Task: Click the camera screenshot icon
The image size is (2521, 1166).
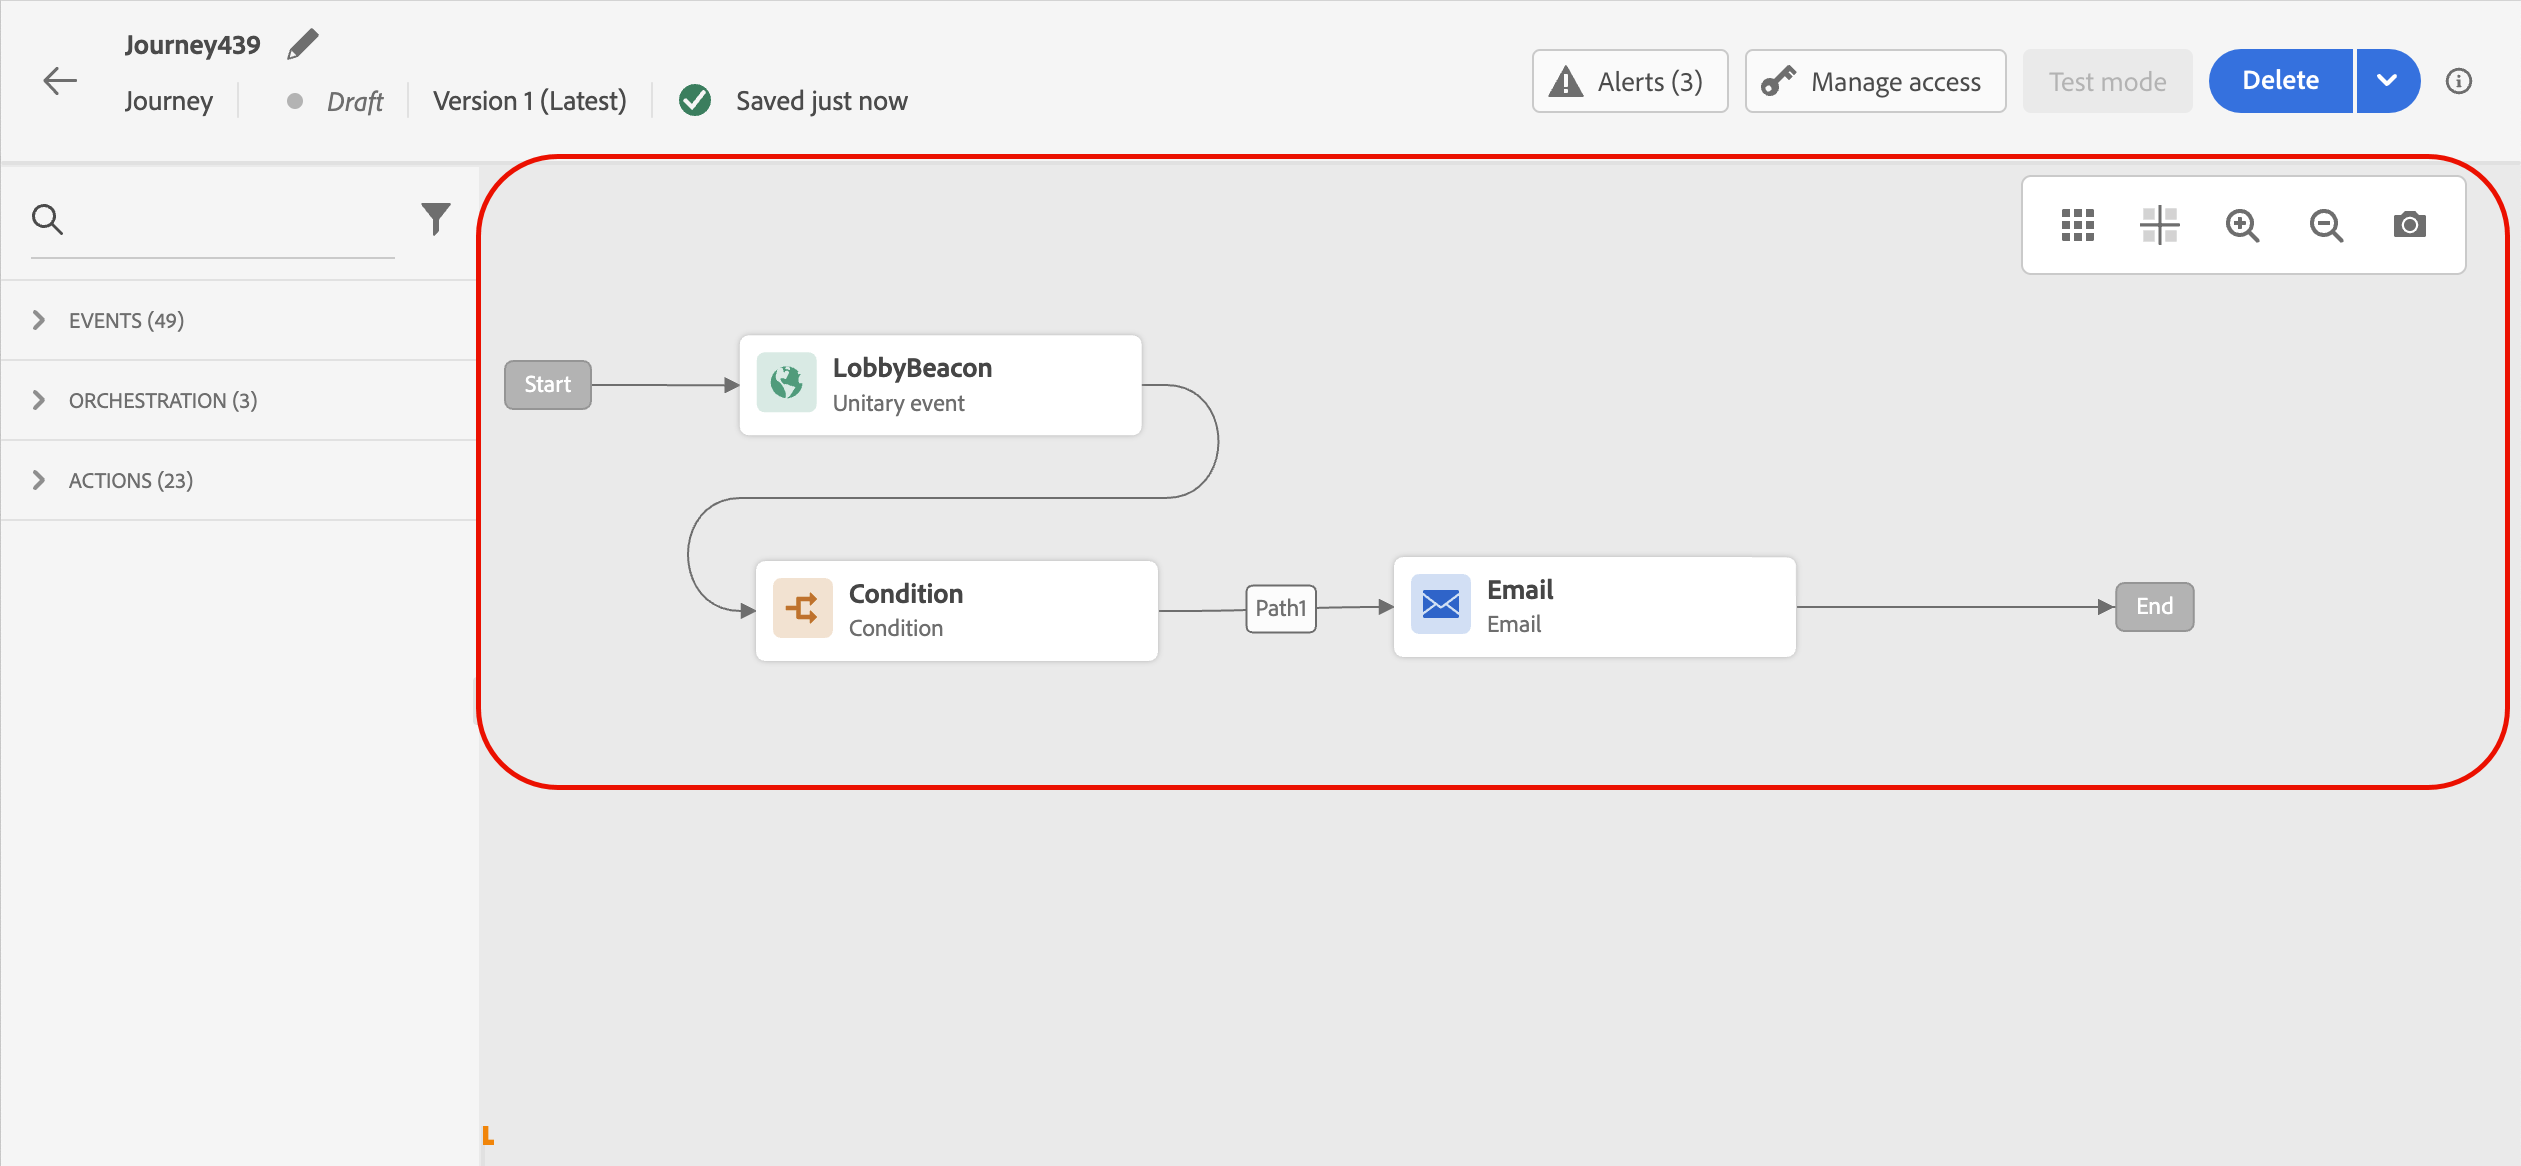Action: pos(2409,225)
